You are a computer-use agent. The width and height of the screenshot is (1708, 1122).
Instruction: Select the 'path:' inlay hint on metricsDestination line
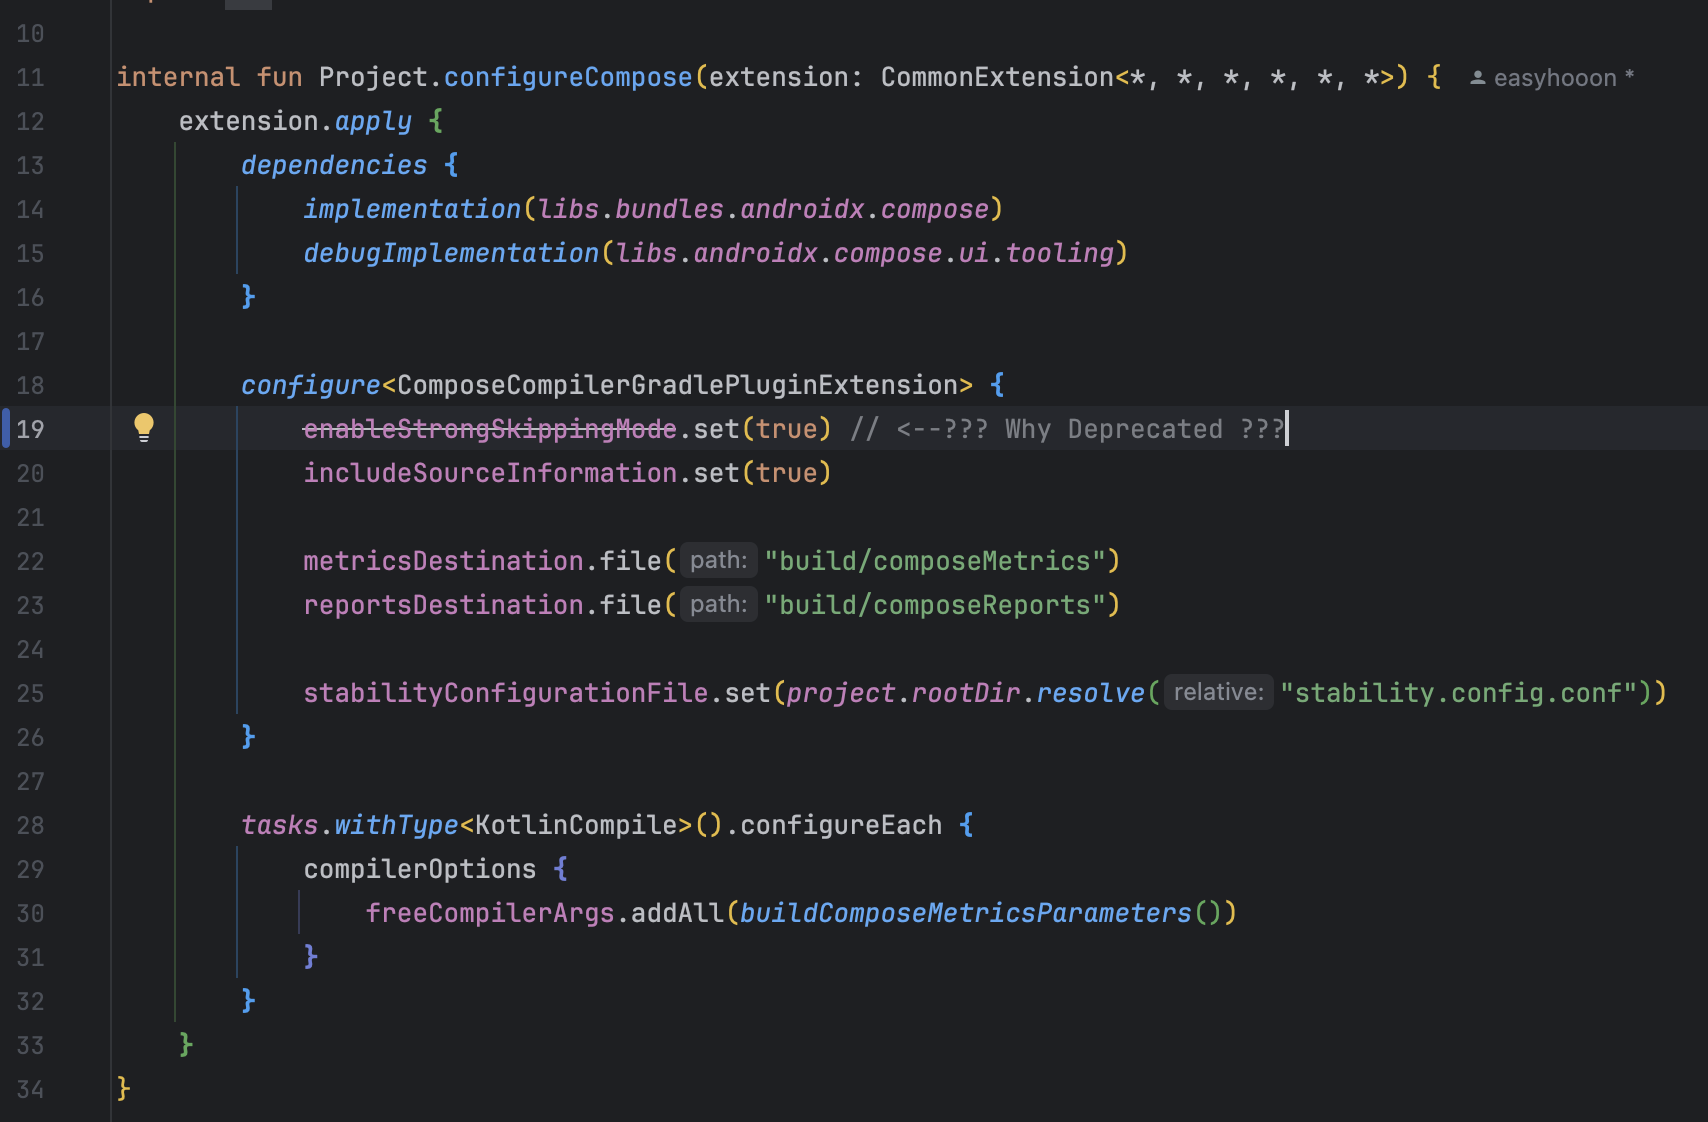pyautogui.click(x=719, y=560)
